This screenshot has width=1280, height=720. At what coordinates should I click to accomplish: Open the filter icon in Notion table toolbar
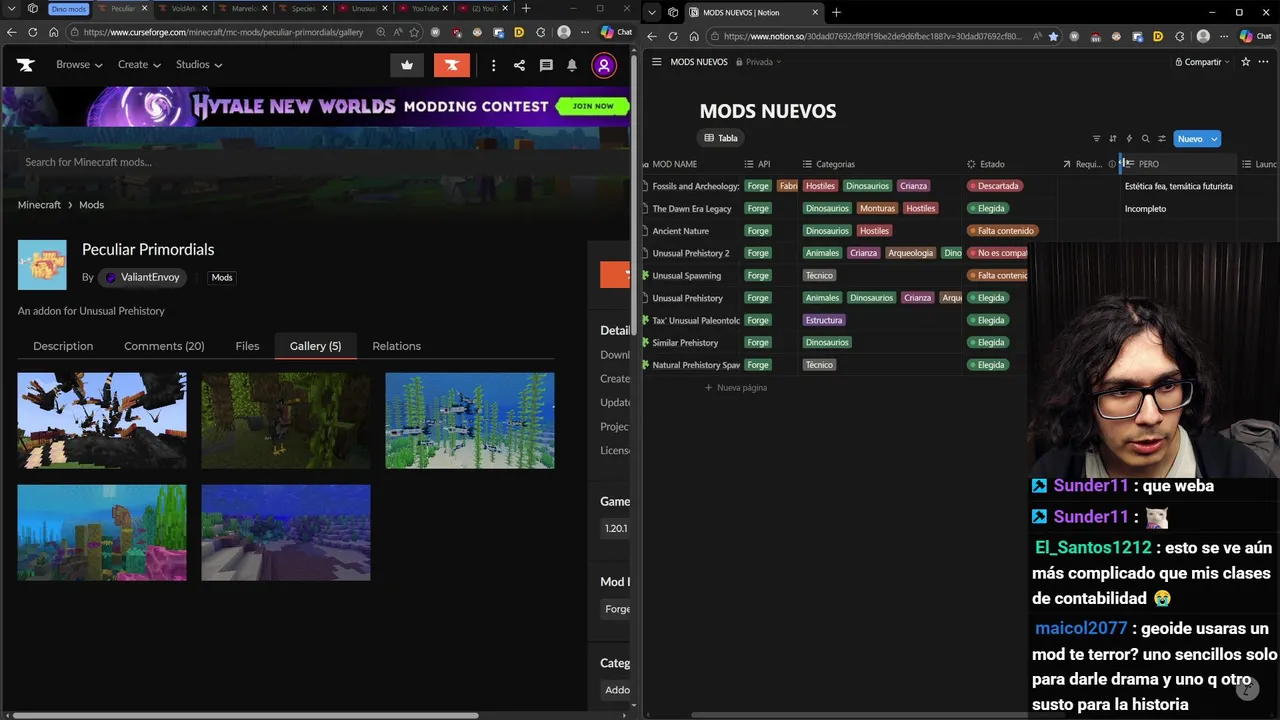(1096, 139)
